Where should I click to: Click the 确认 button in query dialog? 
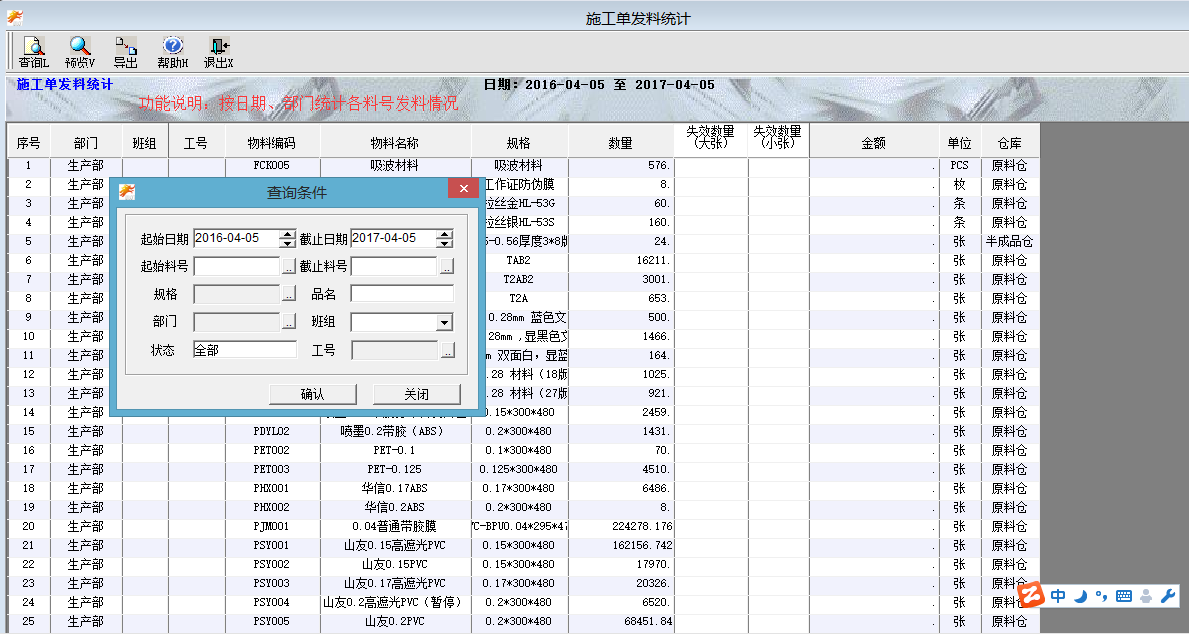[x=312, y=395]
